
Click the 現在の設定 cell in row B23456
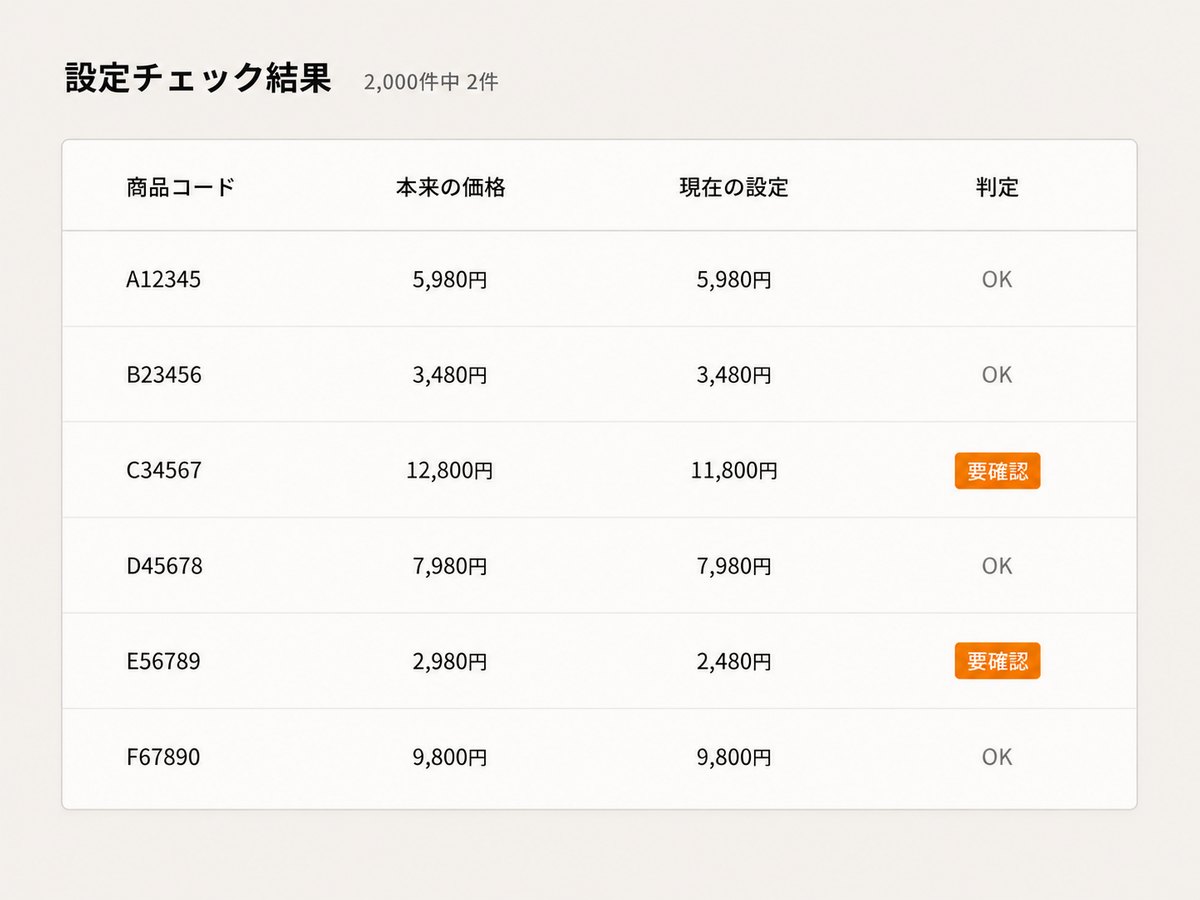(734, 375)
